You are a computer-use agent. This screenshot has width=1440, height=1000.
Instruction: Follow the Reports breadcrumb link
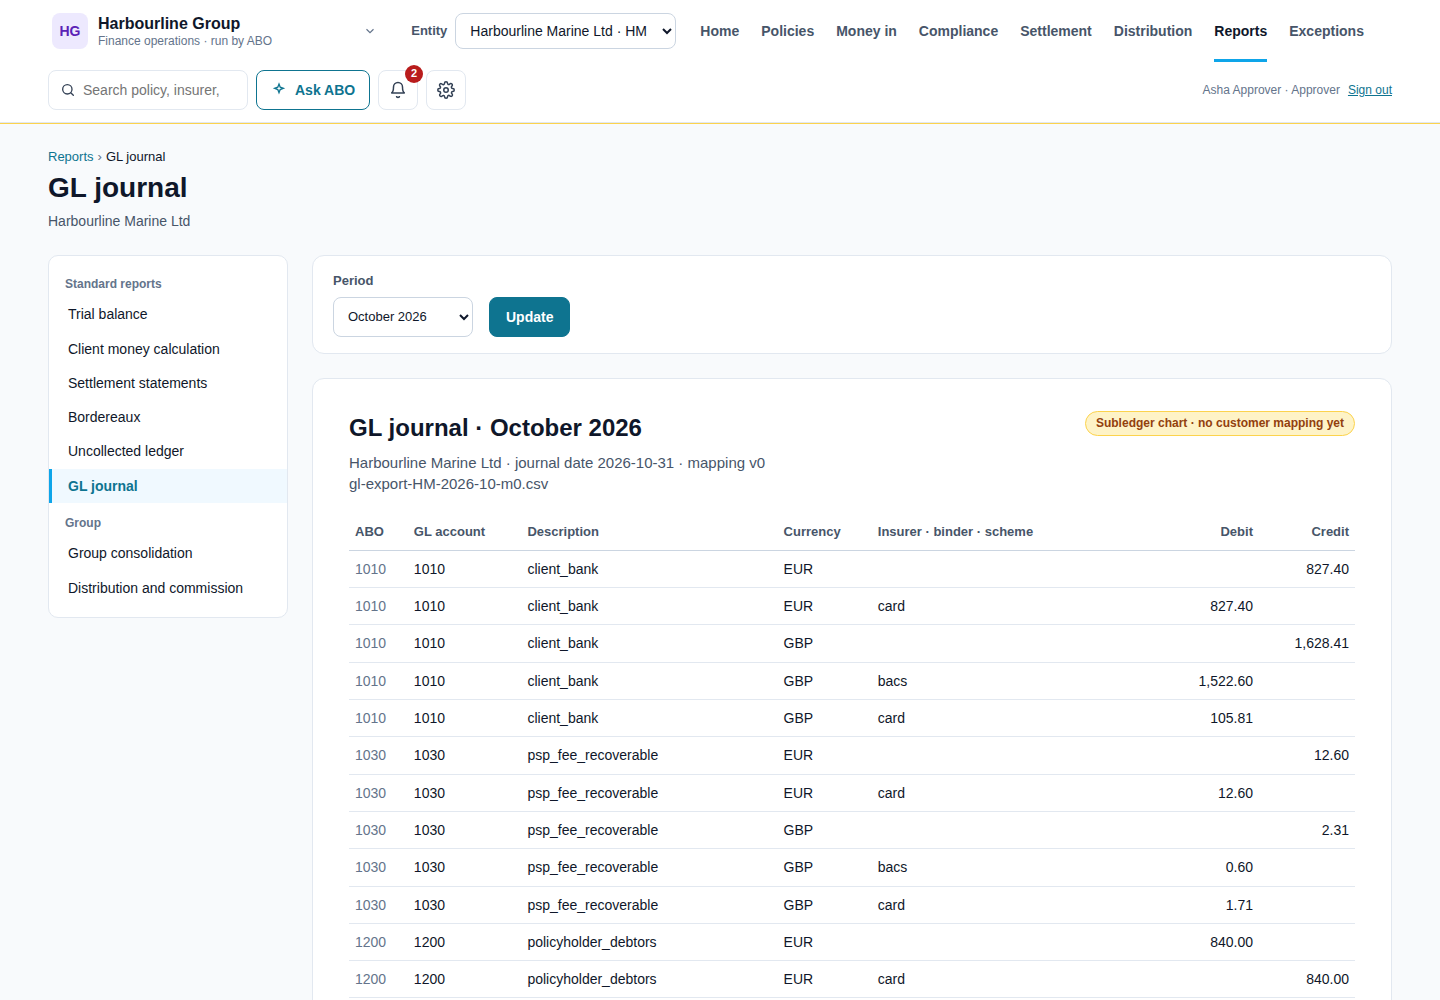click(70, 157)
